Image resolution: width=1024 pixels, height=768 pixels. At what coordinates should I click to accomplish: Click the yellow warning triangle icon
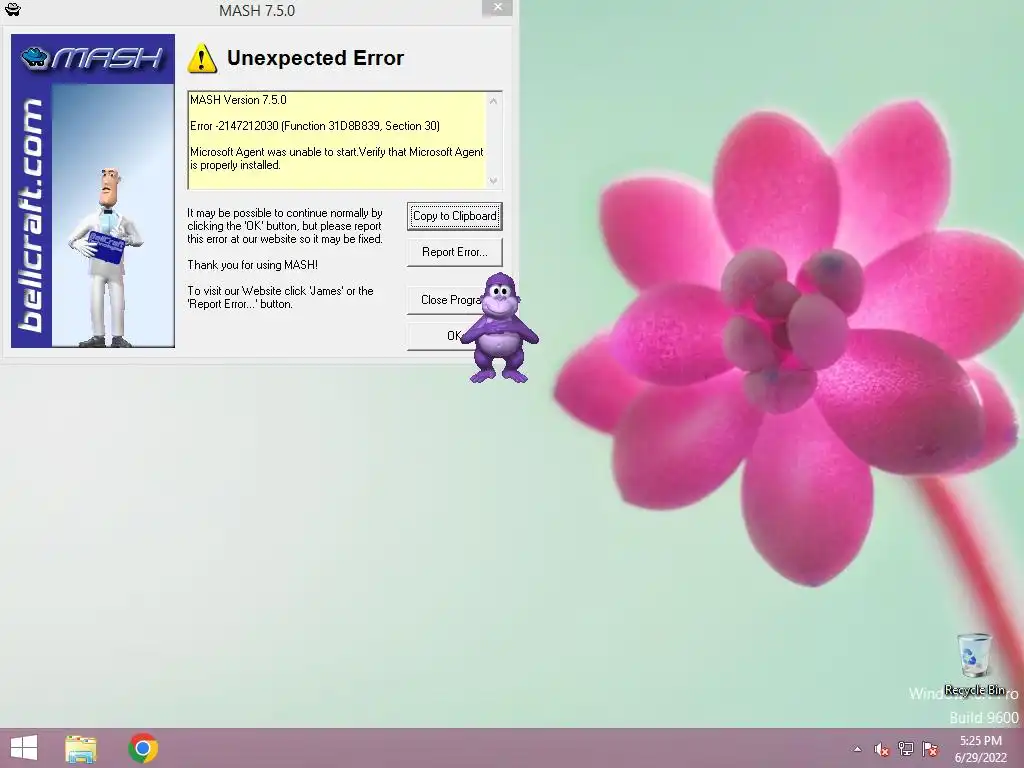click(202, 58)
